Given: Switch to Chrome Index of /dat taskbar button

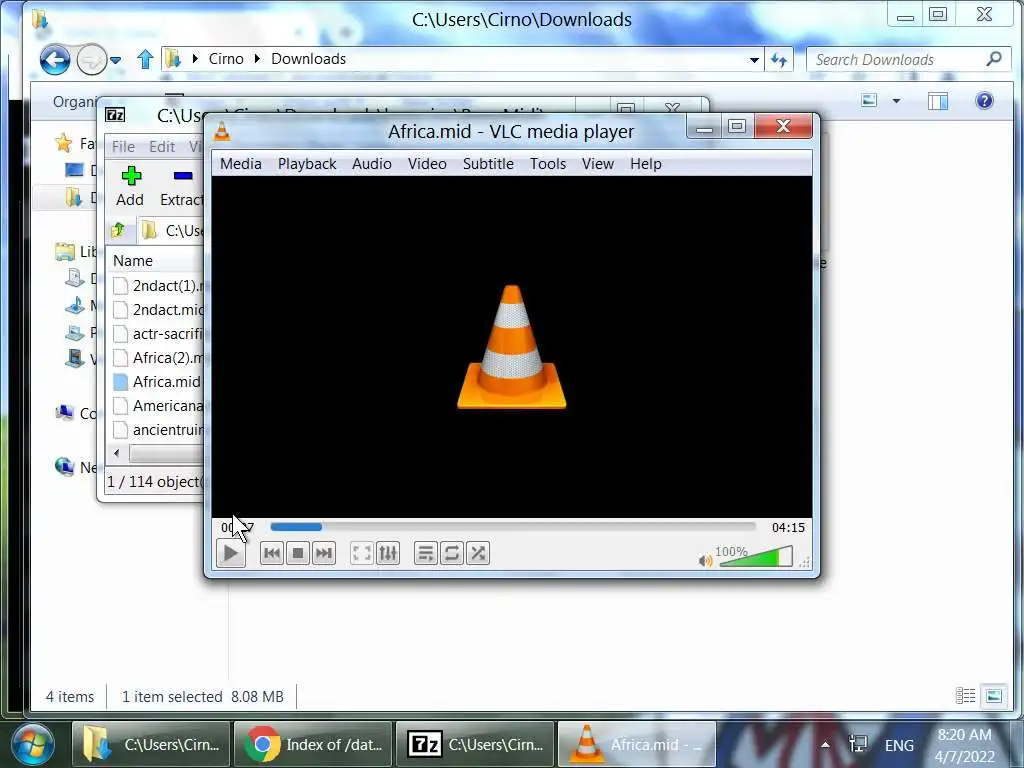Looking at the screenshot, I should (x=313, y=744).
